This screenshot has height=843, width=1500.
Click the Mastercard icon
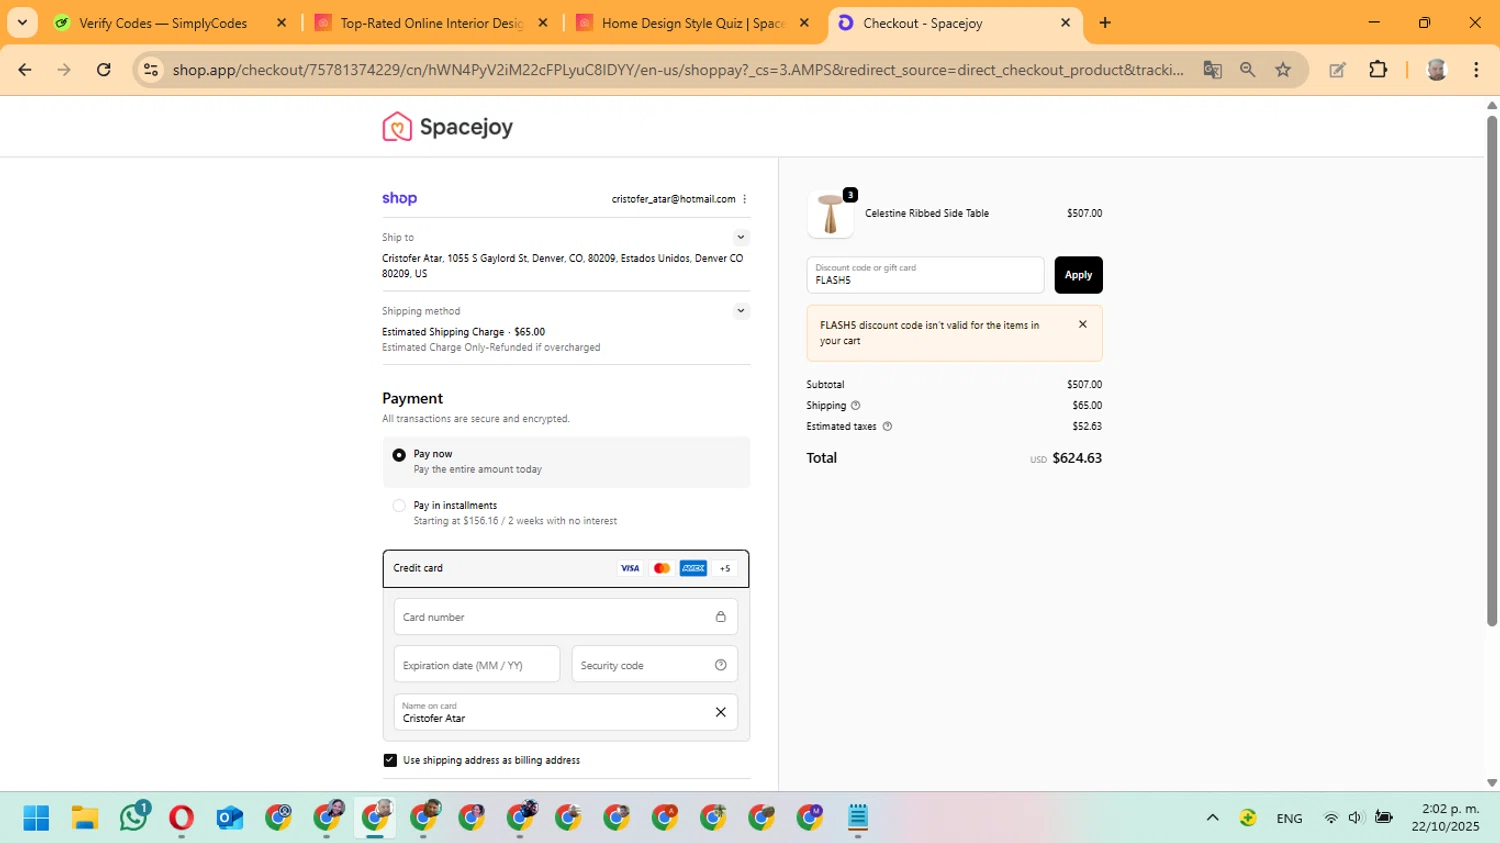[662, 568]
